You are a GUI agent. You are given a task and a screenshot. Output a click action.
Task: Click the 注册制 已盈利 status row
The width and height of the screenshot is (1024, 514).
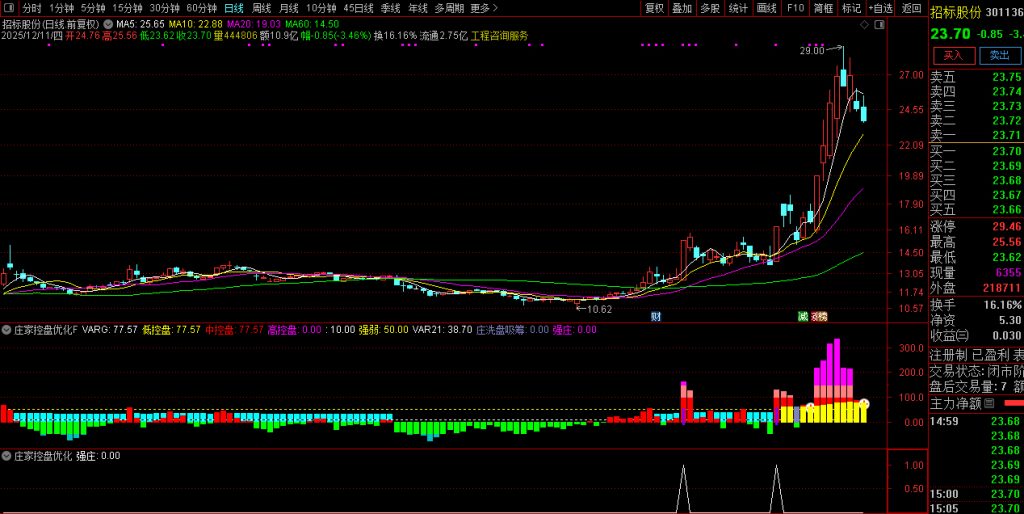click(x=976, y=355)
